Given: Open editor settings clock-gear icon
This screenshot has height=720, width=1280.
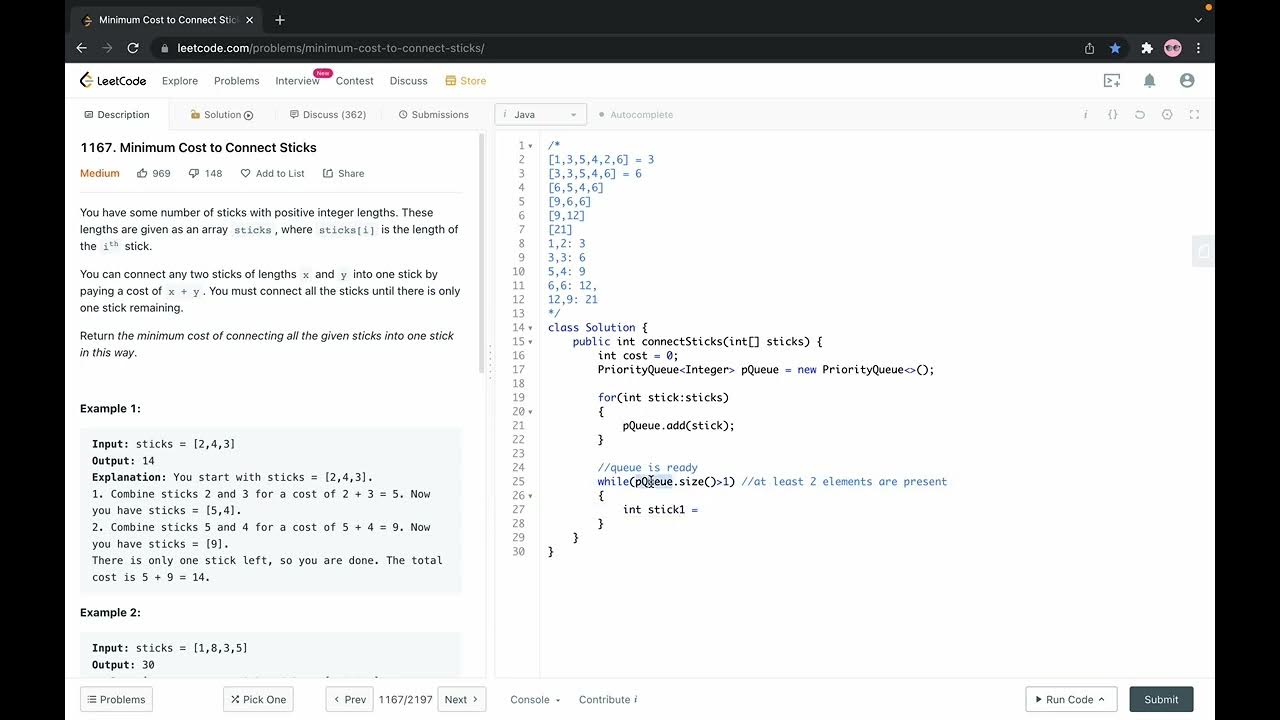Looking at the screenshot, I should 1167,115.
